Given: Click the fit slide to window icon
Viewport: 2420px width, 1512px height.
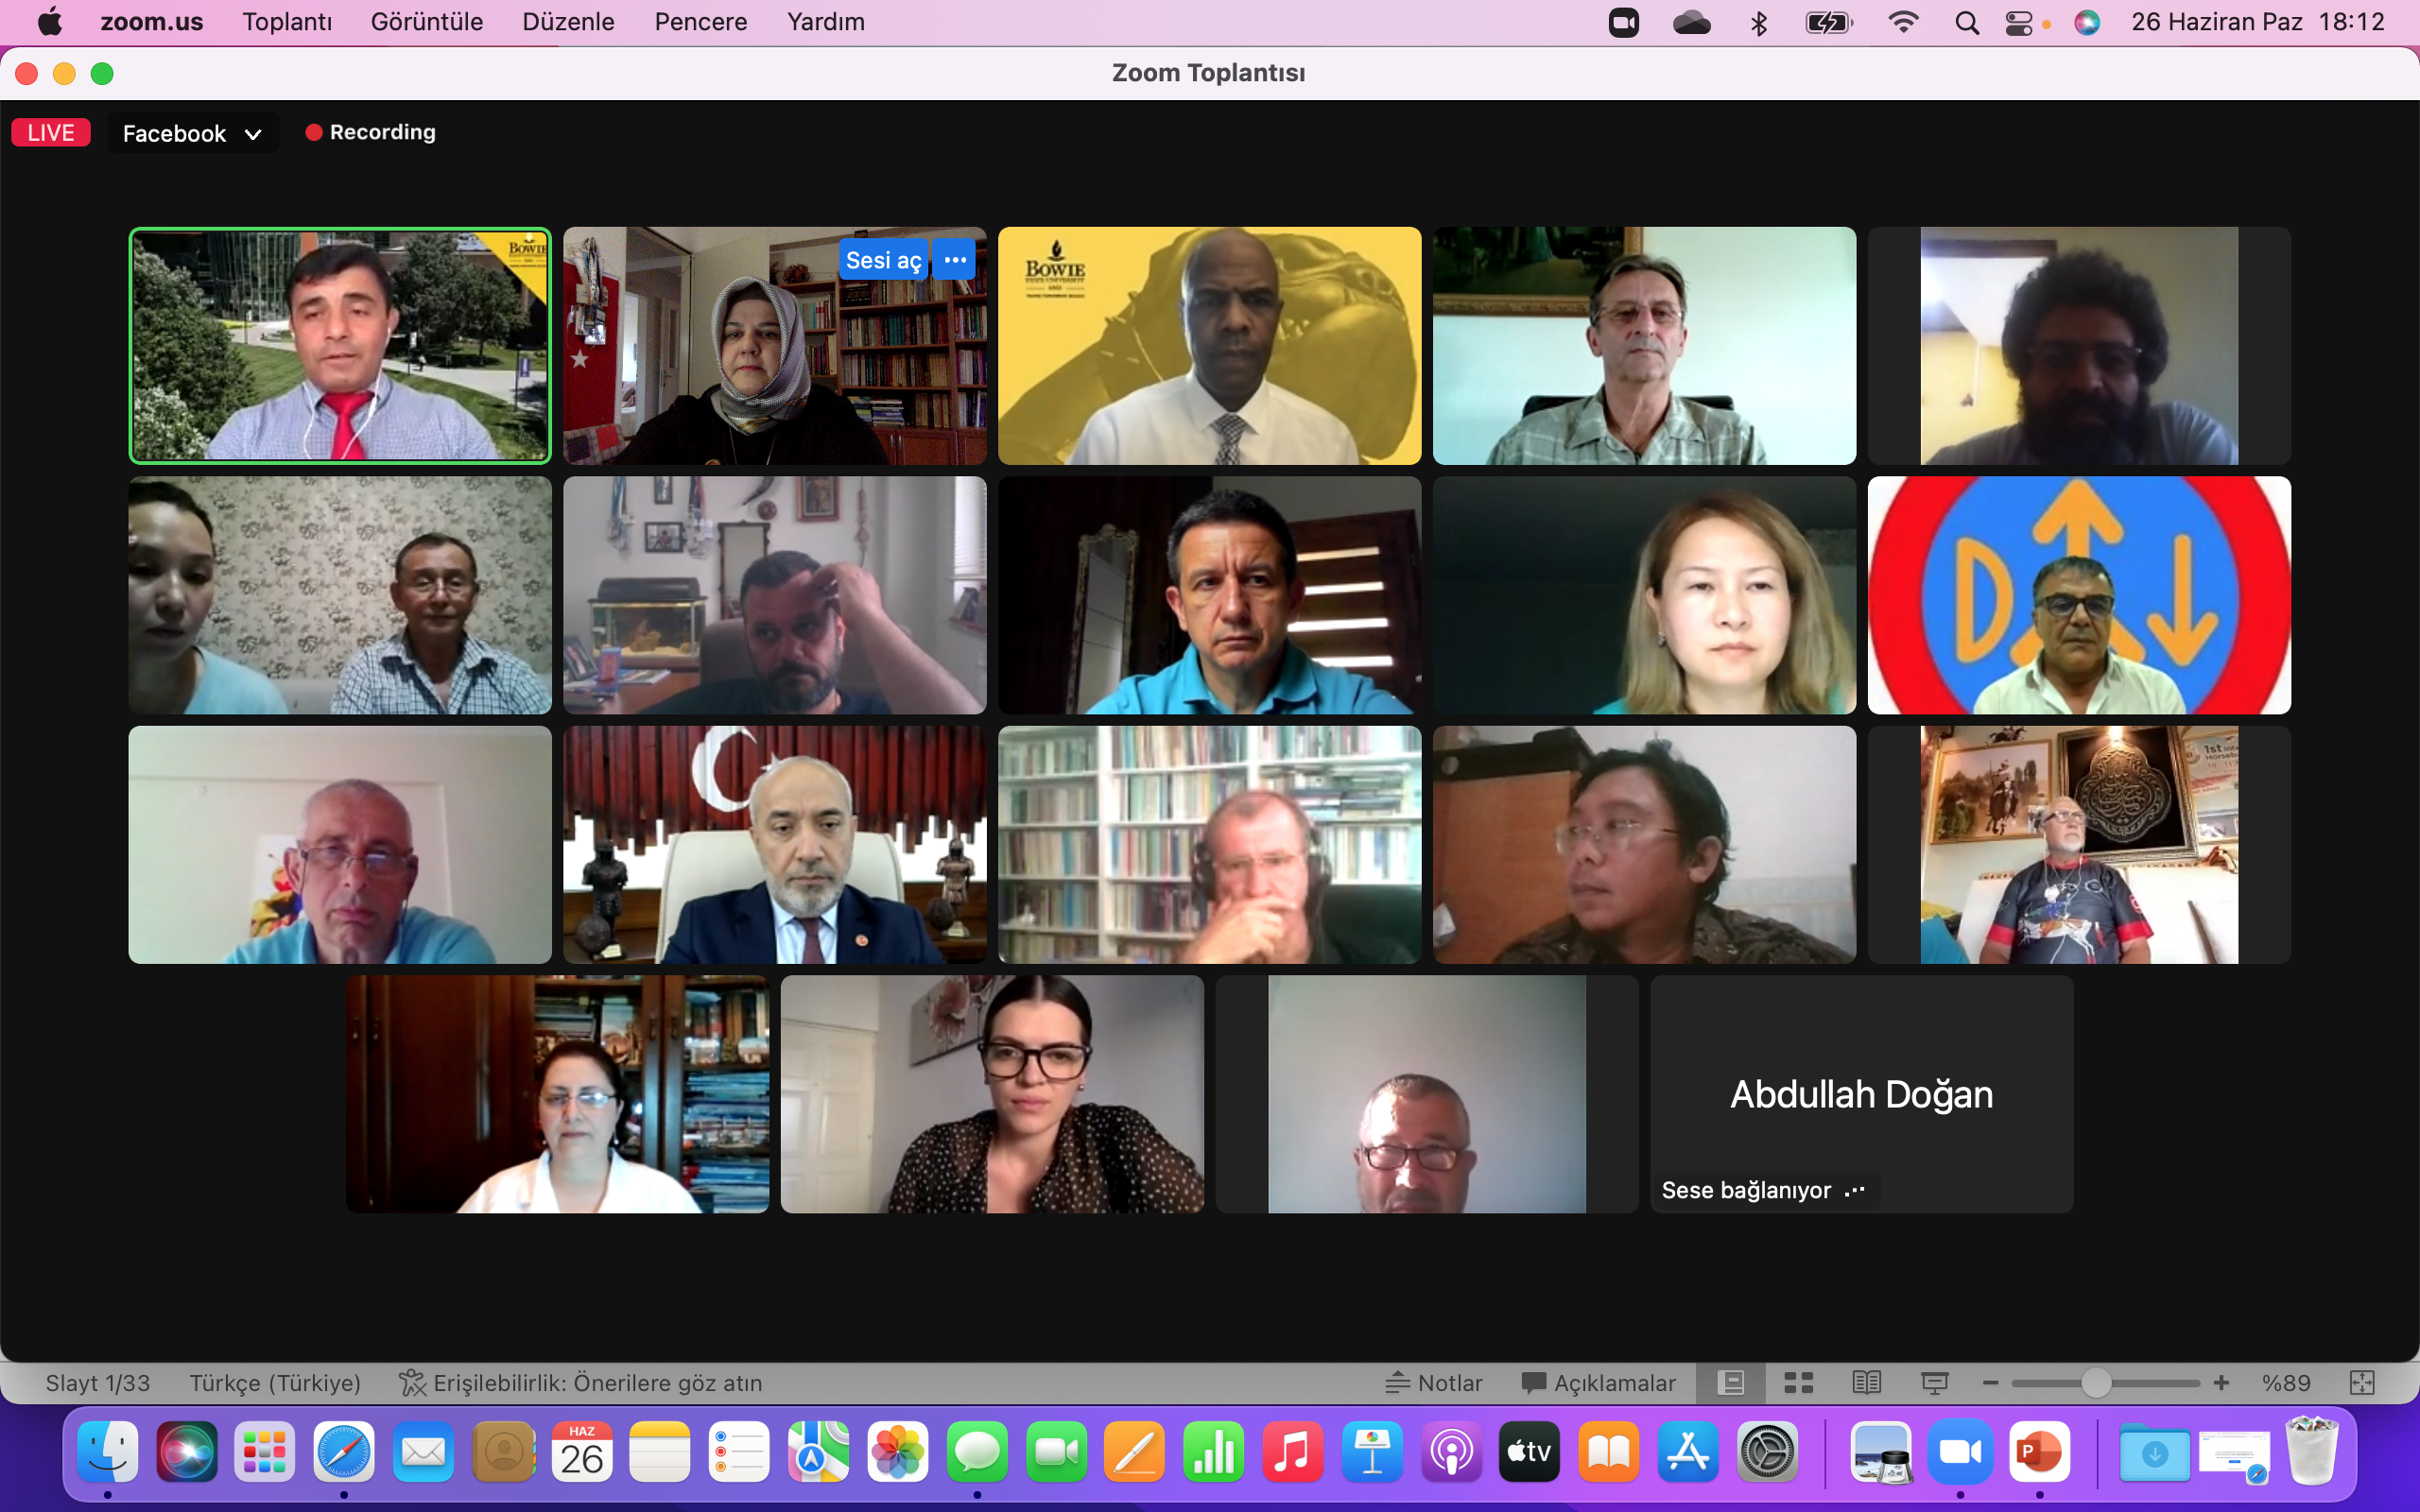Looking at the screenshot, I should 2361,1383.
